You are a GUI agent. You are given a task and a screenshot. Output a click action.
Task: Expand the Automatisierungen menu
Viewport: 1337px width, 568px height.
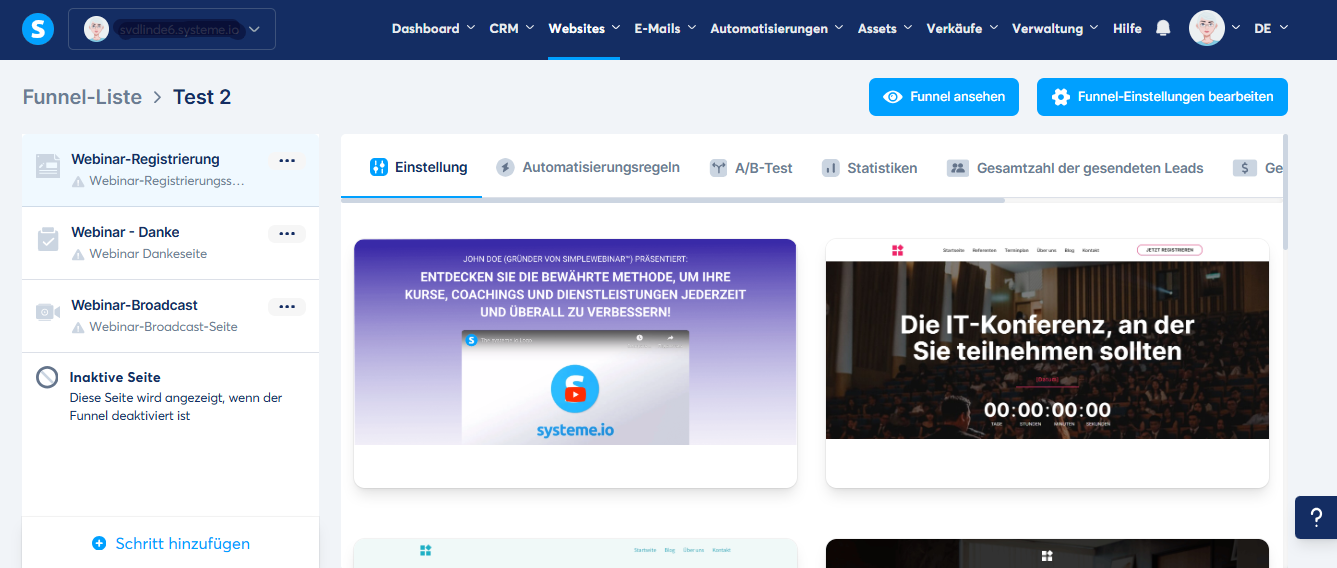coord(777,29)
